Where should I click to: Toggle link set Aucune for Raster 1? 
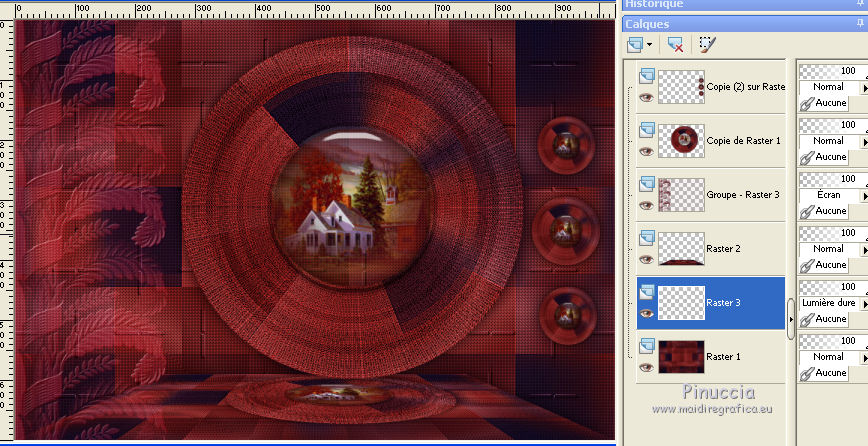[x=824, y=373]
